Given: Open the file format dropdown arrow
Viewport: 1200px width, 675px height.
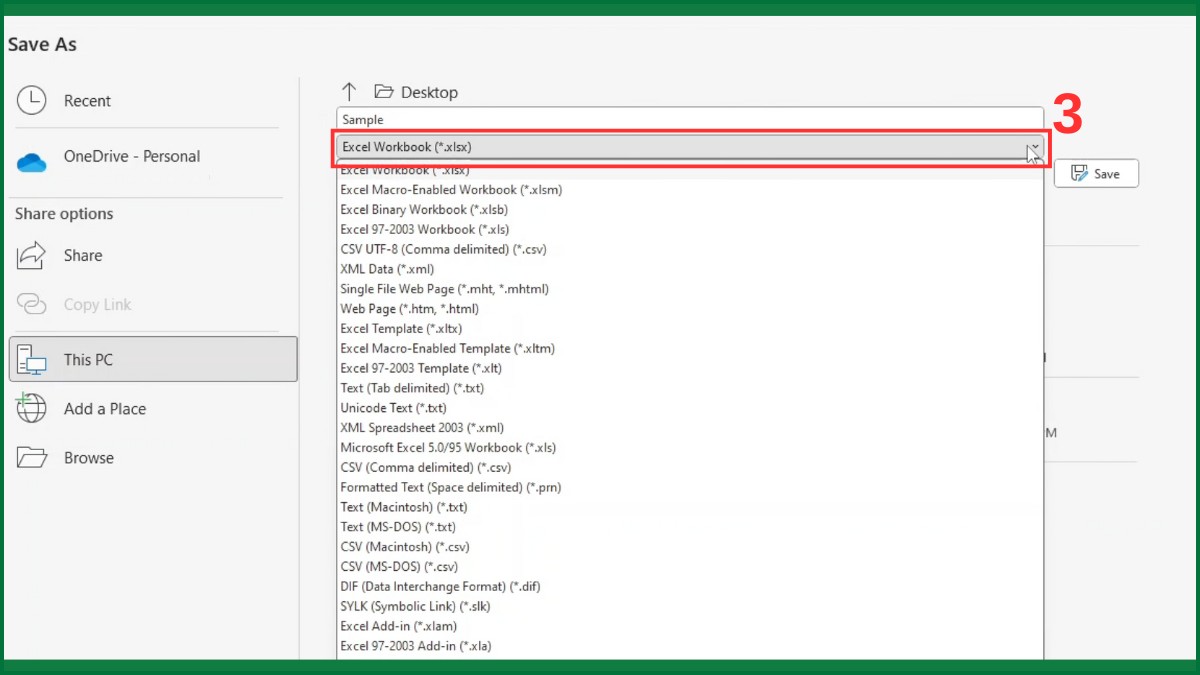Looking at the screenshot, I should tap(1034, 147).
